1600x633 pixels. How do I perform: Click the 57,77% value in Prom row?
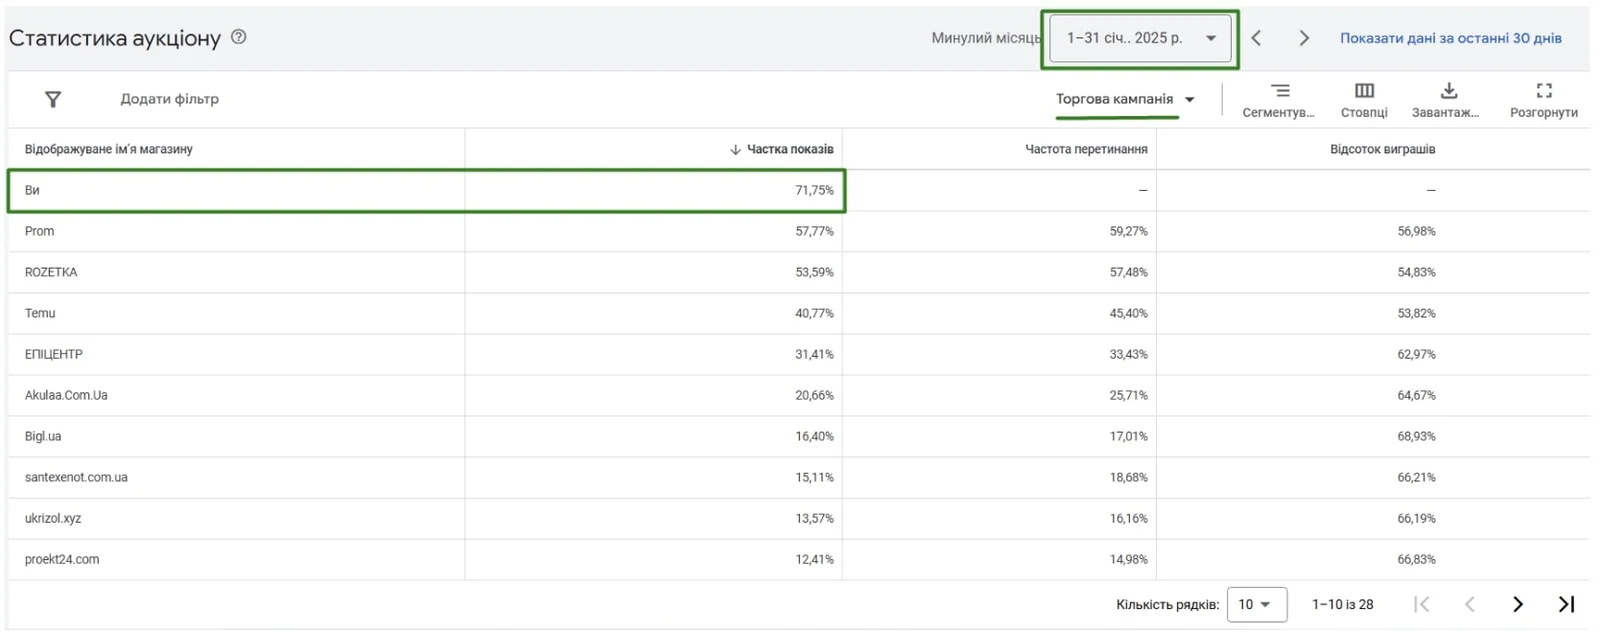[814, 231]
